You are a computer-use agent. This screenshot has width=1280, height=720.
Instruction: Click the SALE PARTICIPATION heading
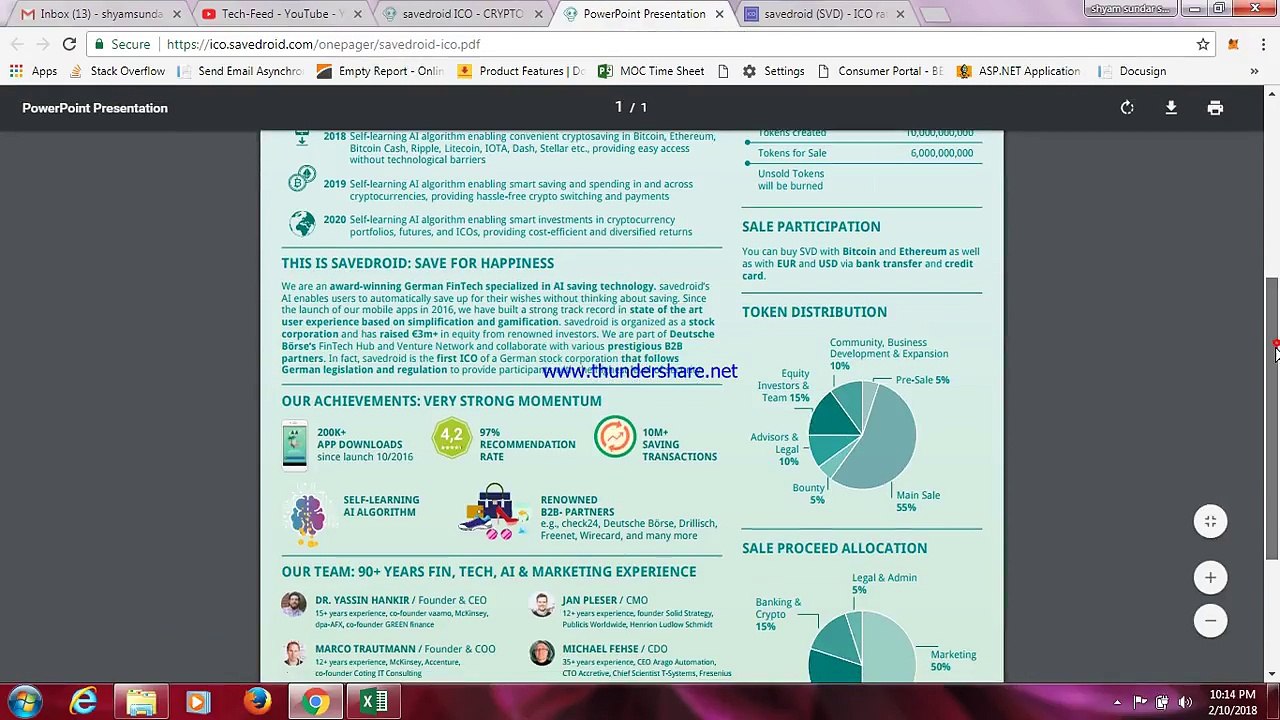tap(811, 227)
